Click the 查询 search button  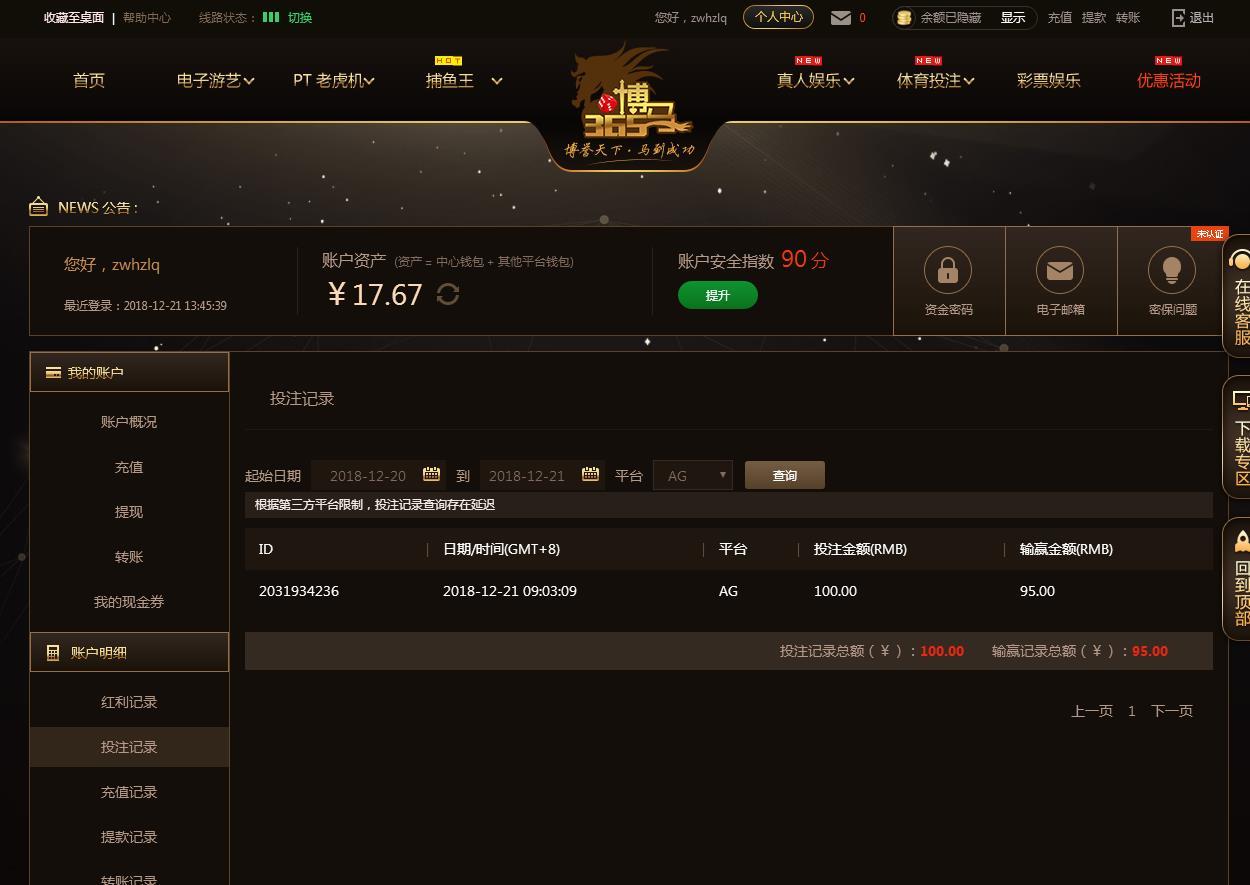pyautogui.click(x=785, y=475)
